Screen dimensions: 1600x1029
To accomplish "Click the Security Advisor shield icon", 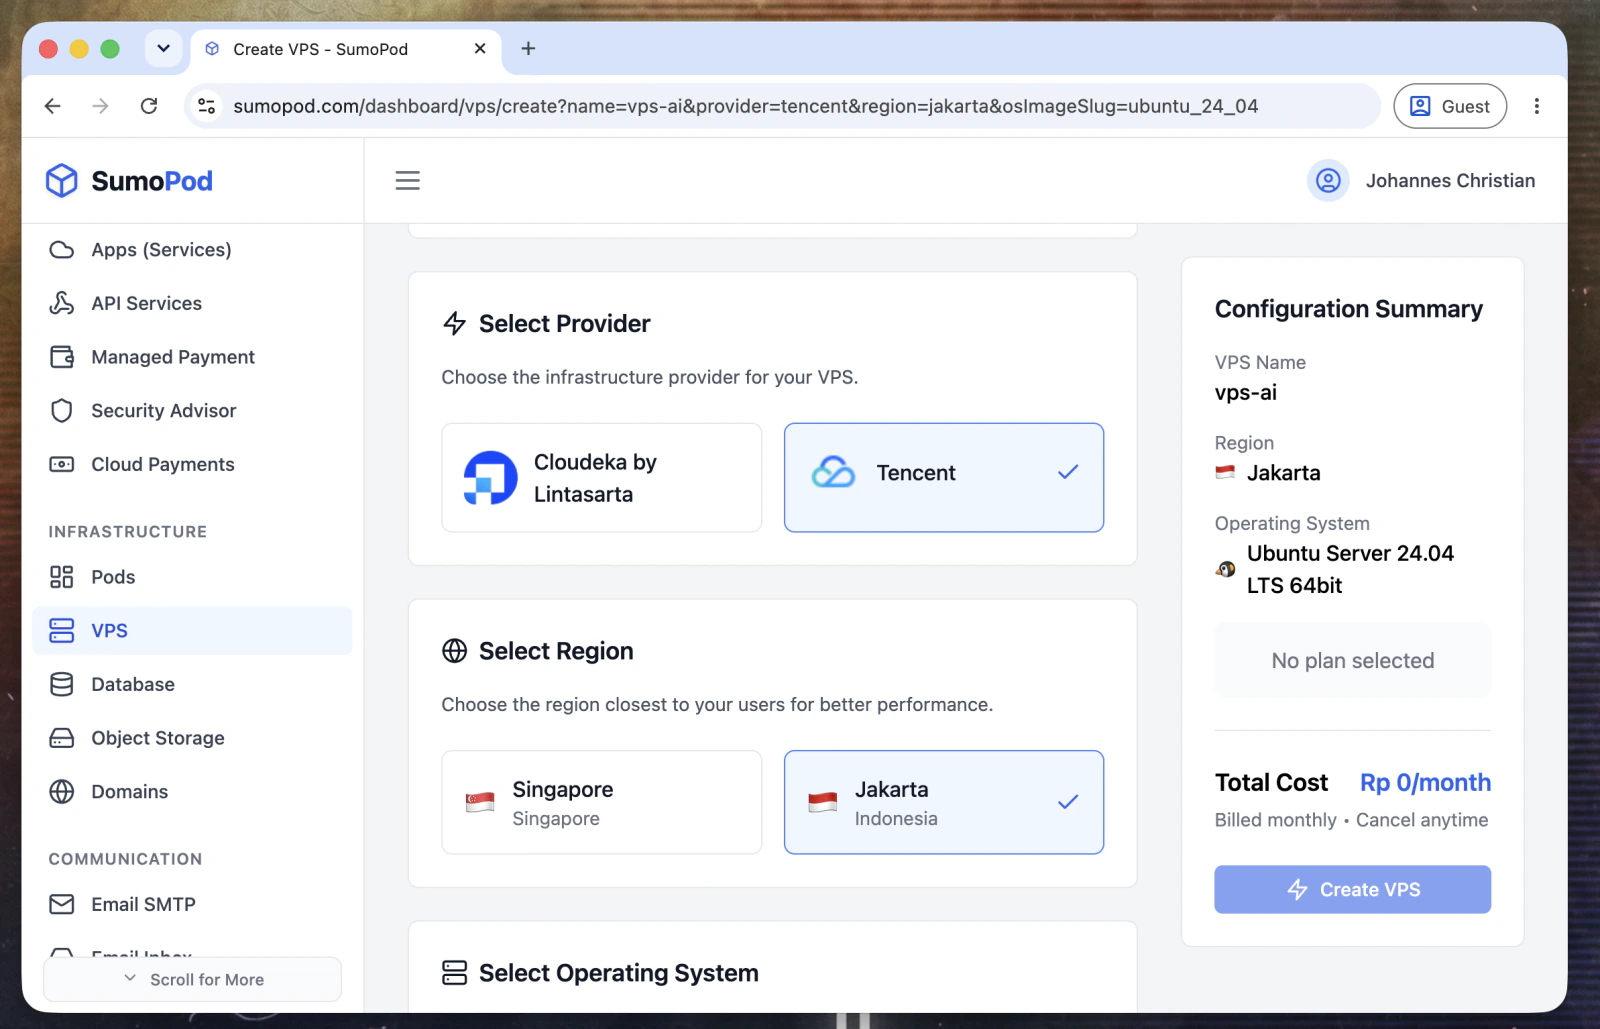I will click(x=62, y=411).
